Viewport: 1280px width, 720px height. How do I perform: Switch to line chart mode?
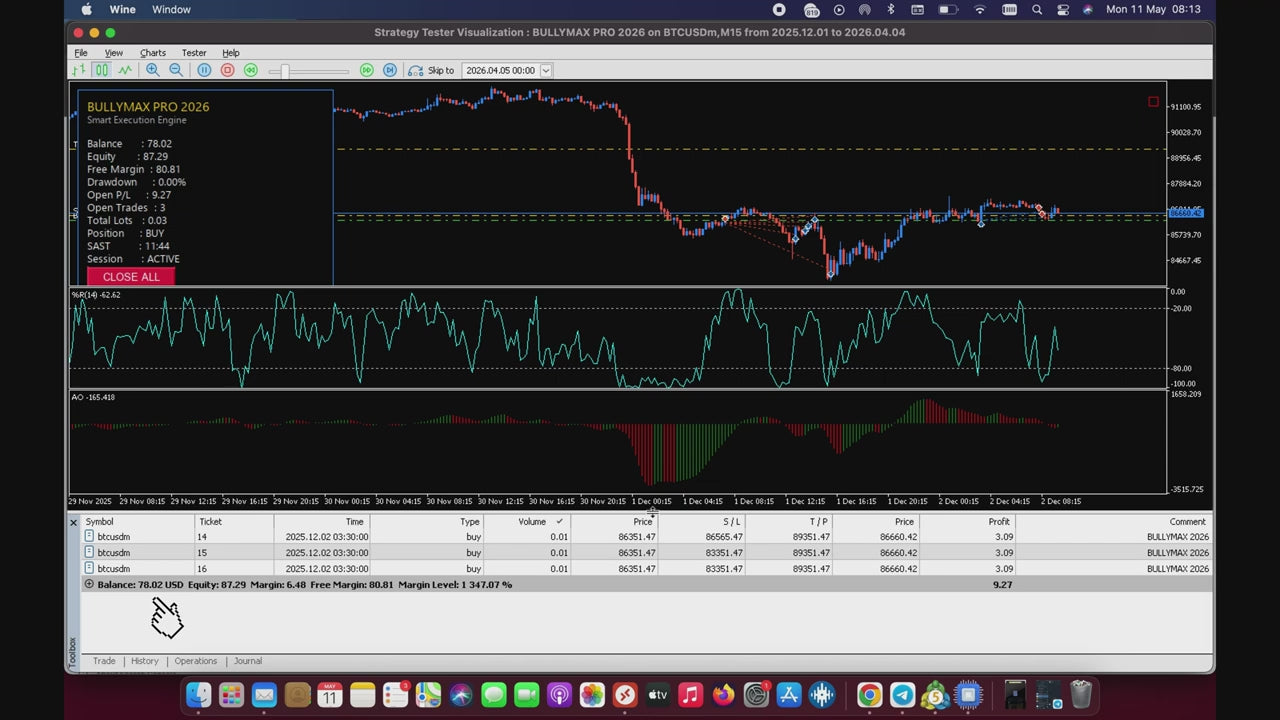[x=125, y=70]
